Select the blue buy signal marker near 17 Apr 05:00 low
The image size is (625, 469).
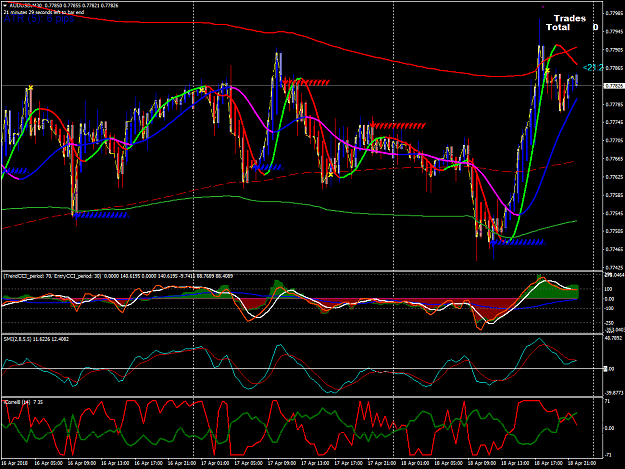click(268, 167)
